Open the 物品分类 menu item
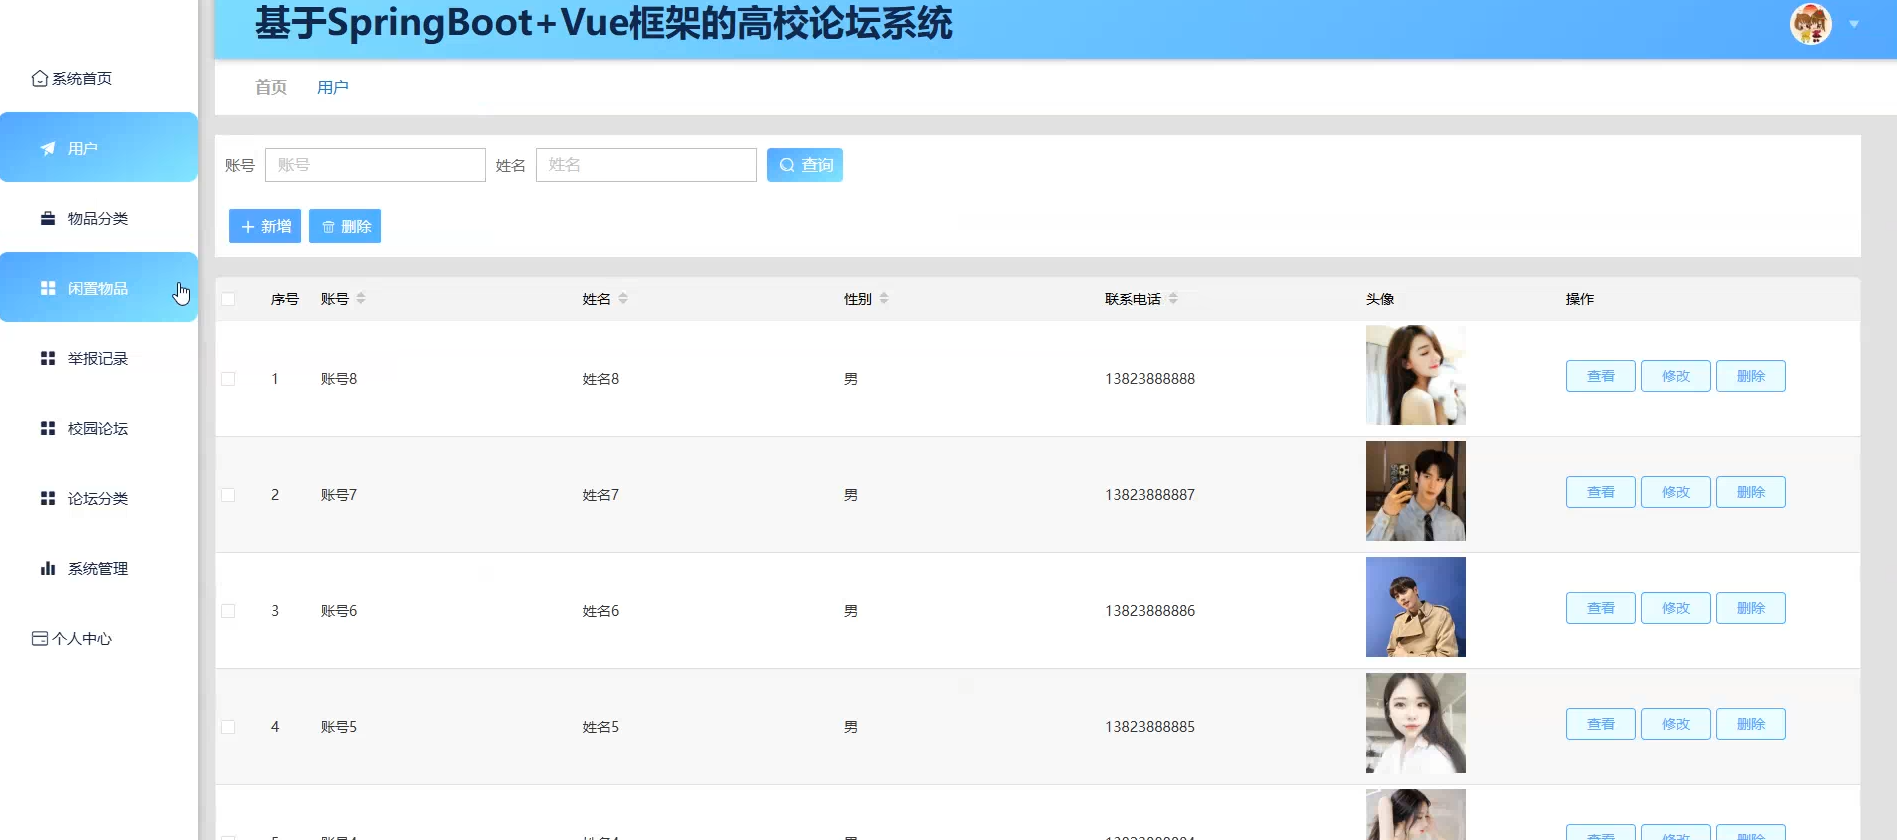 (x=99, y=218)
